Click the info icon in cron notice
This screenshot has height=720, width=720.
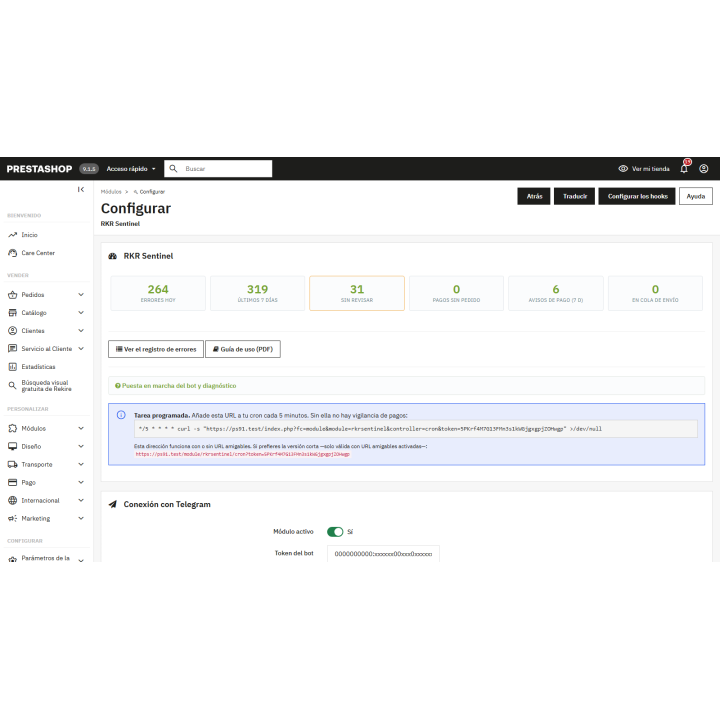click(x=121, y=415)
